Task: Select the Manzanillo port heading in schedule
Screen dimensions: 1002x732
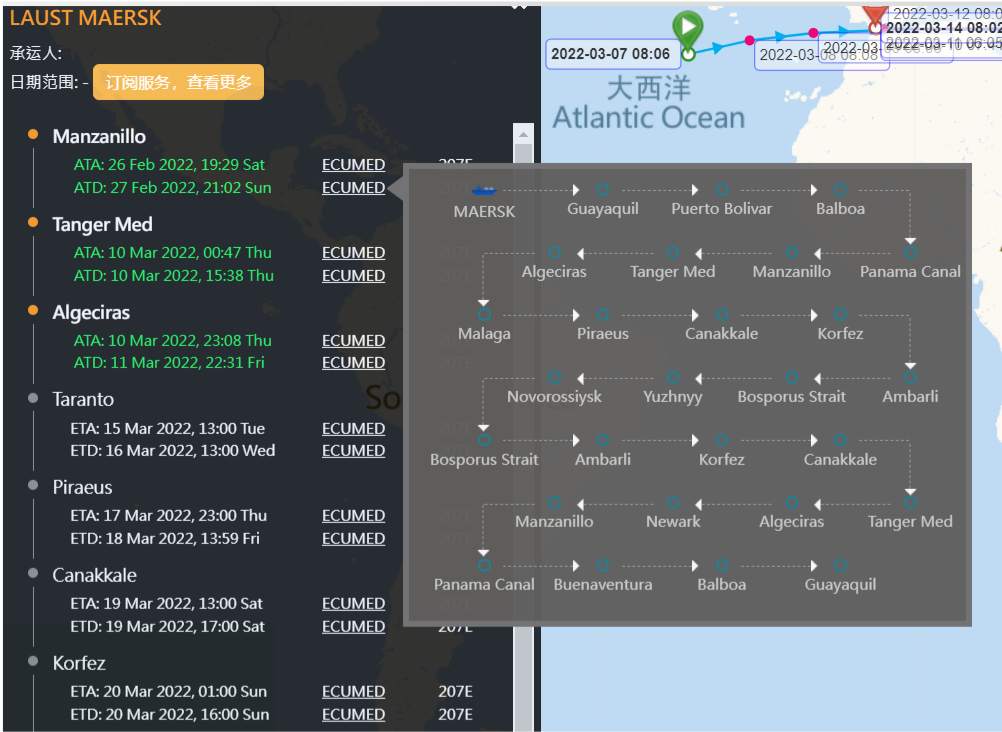Action: pos(99,136)
